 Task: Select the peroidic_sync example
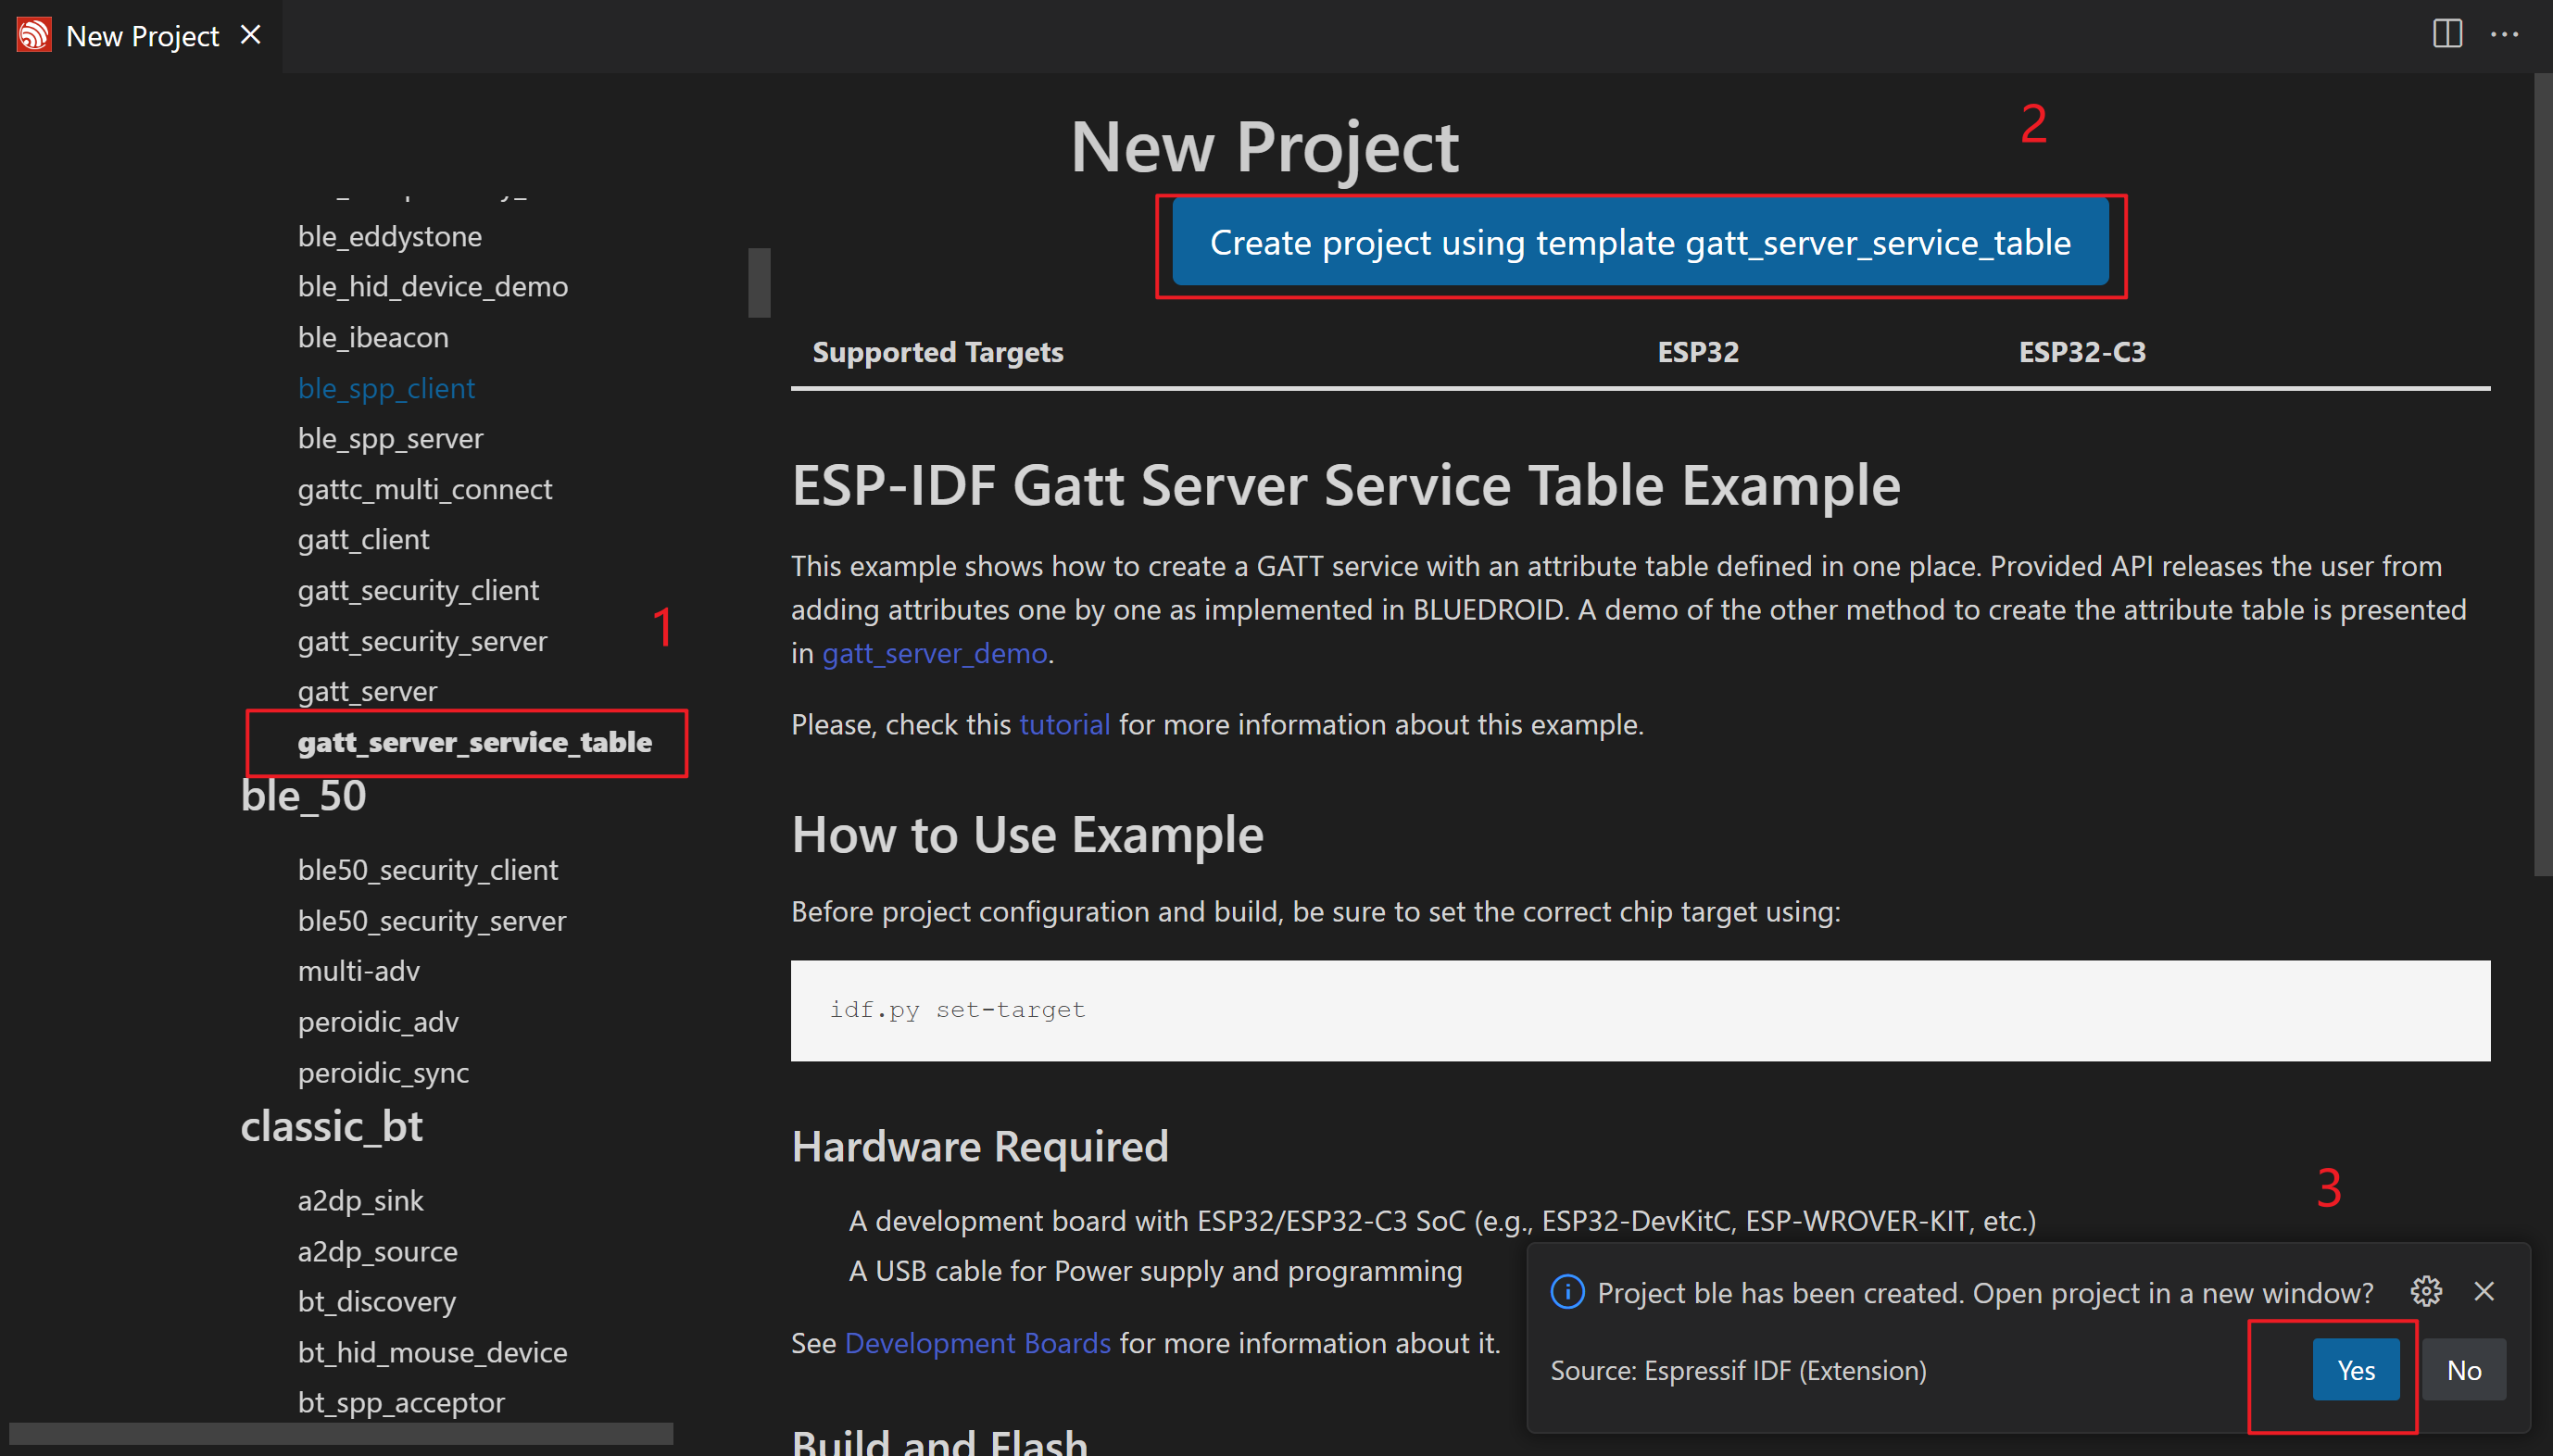pyautogui.click(x=383, y=1074)
